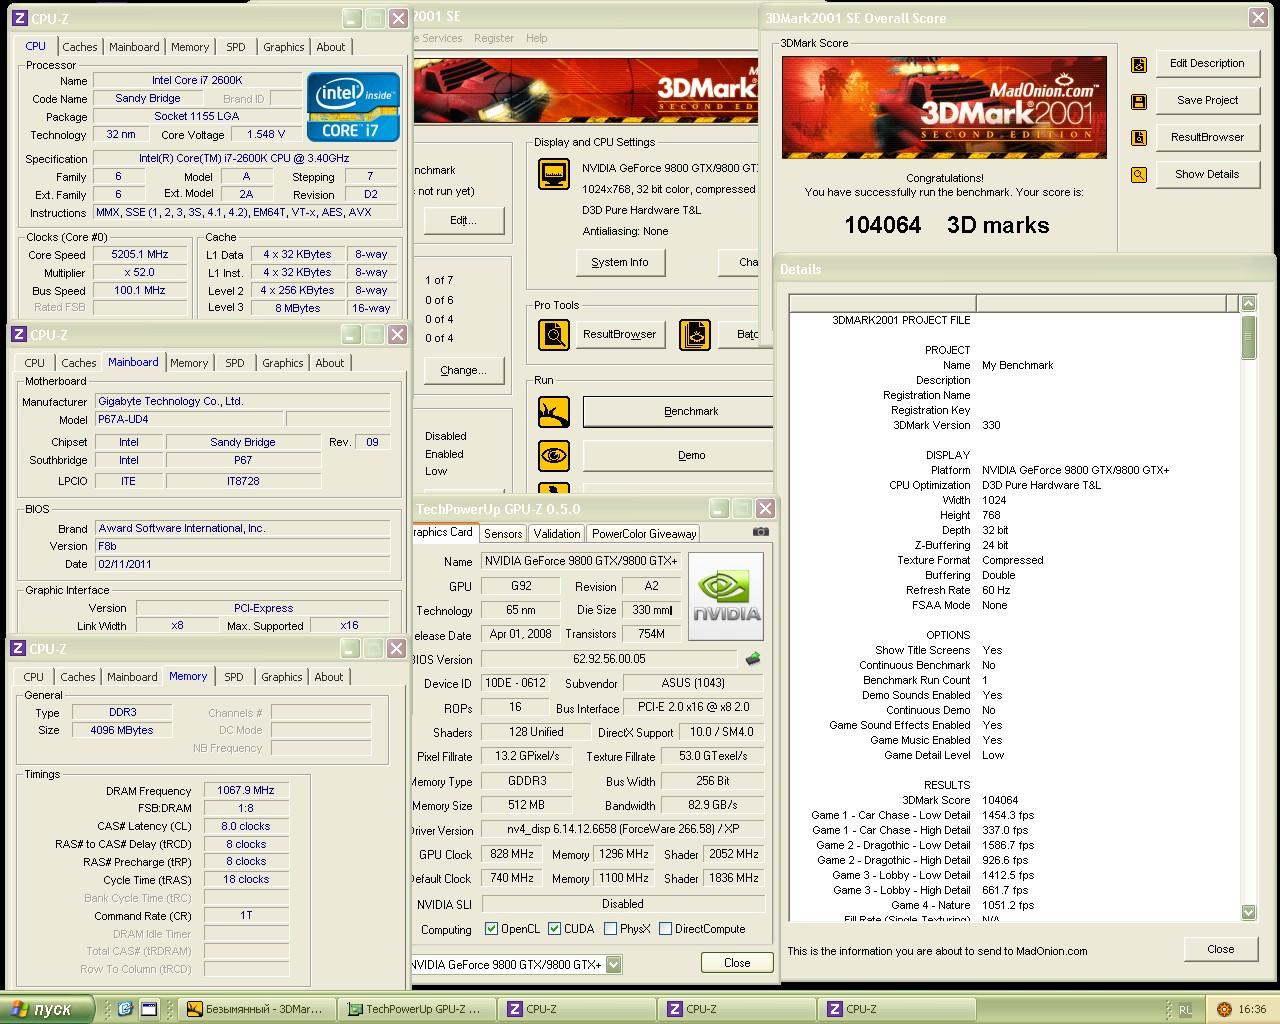Viewport: 1280px width, 1024px height.
Task: Open the Register menu in 3DMark2001 SE
Action: tap(494, 38)
